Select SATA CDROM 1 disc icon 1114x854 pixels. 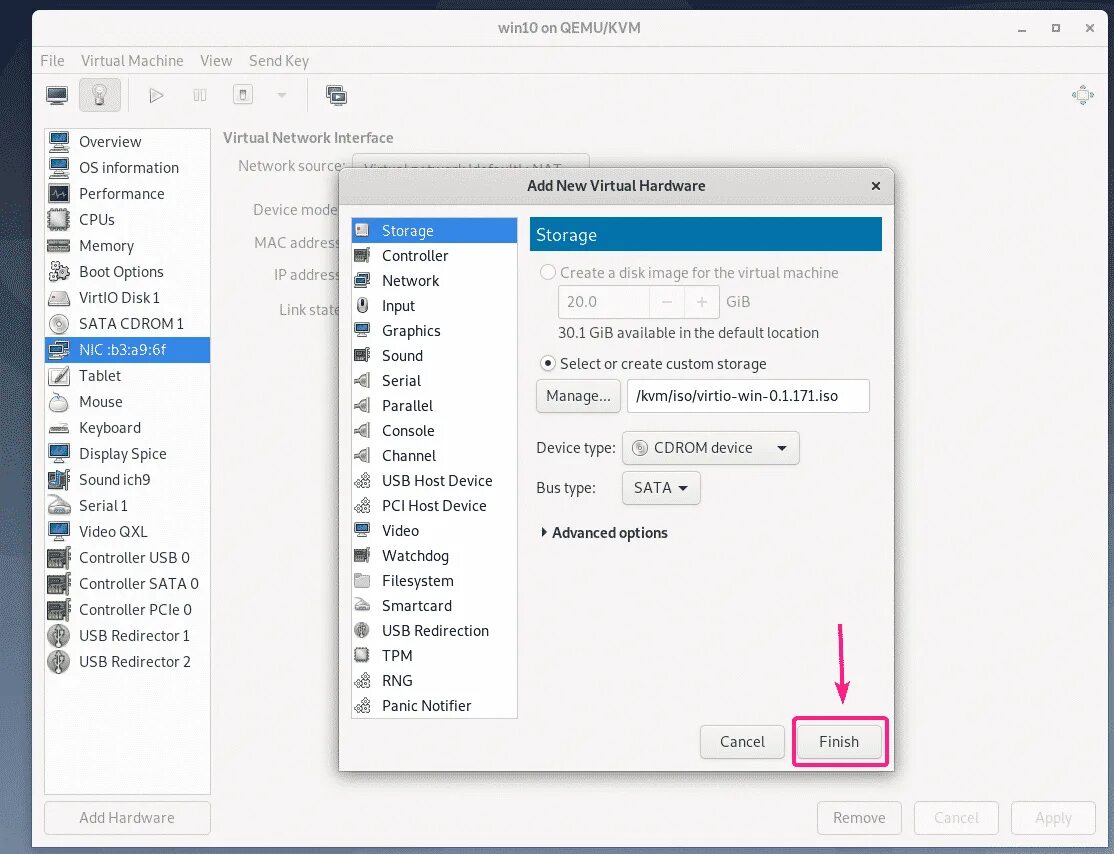point(59,324)
